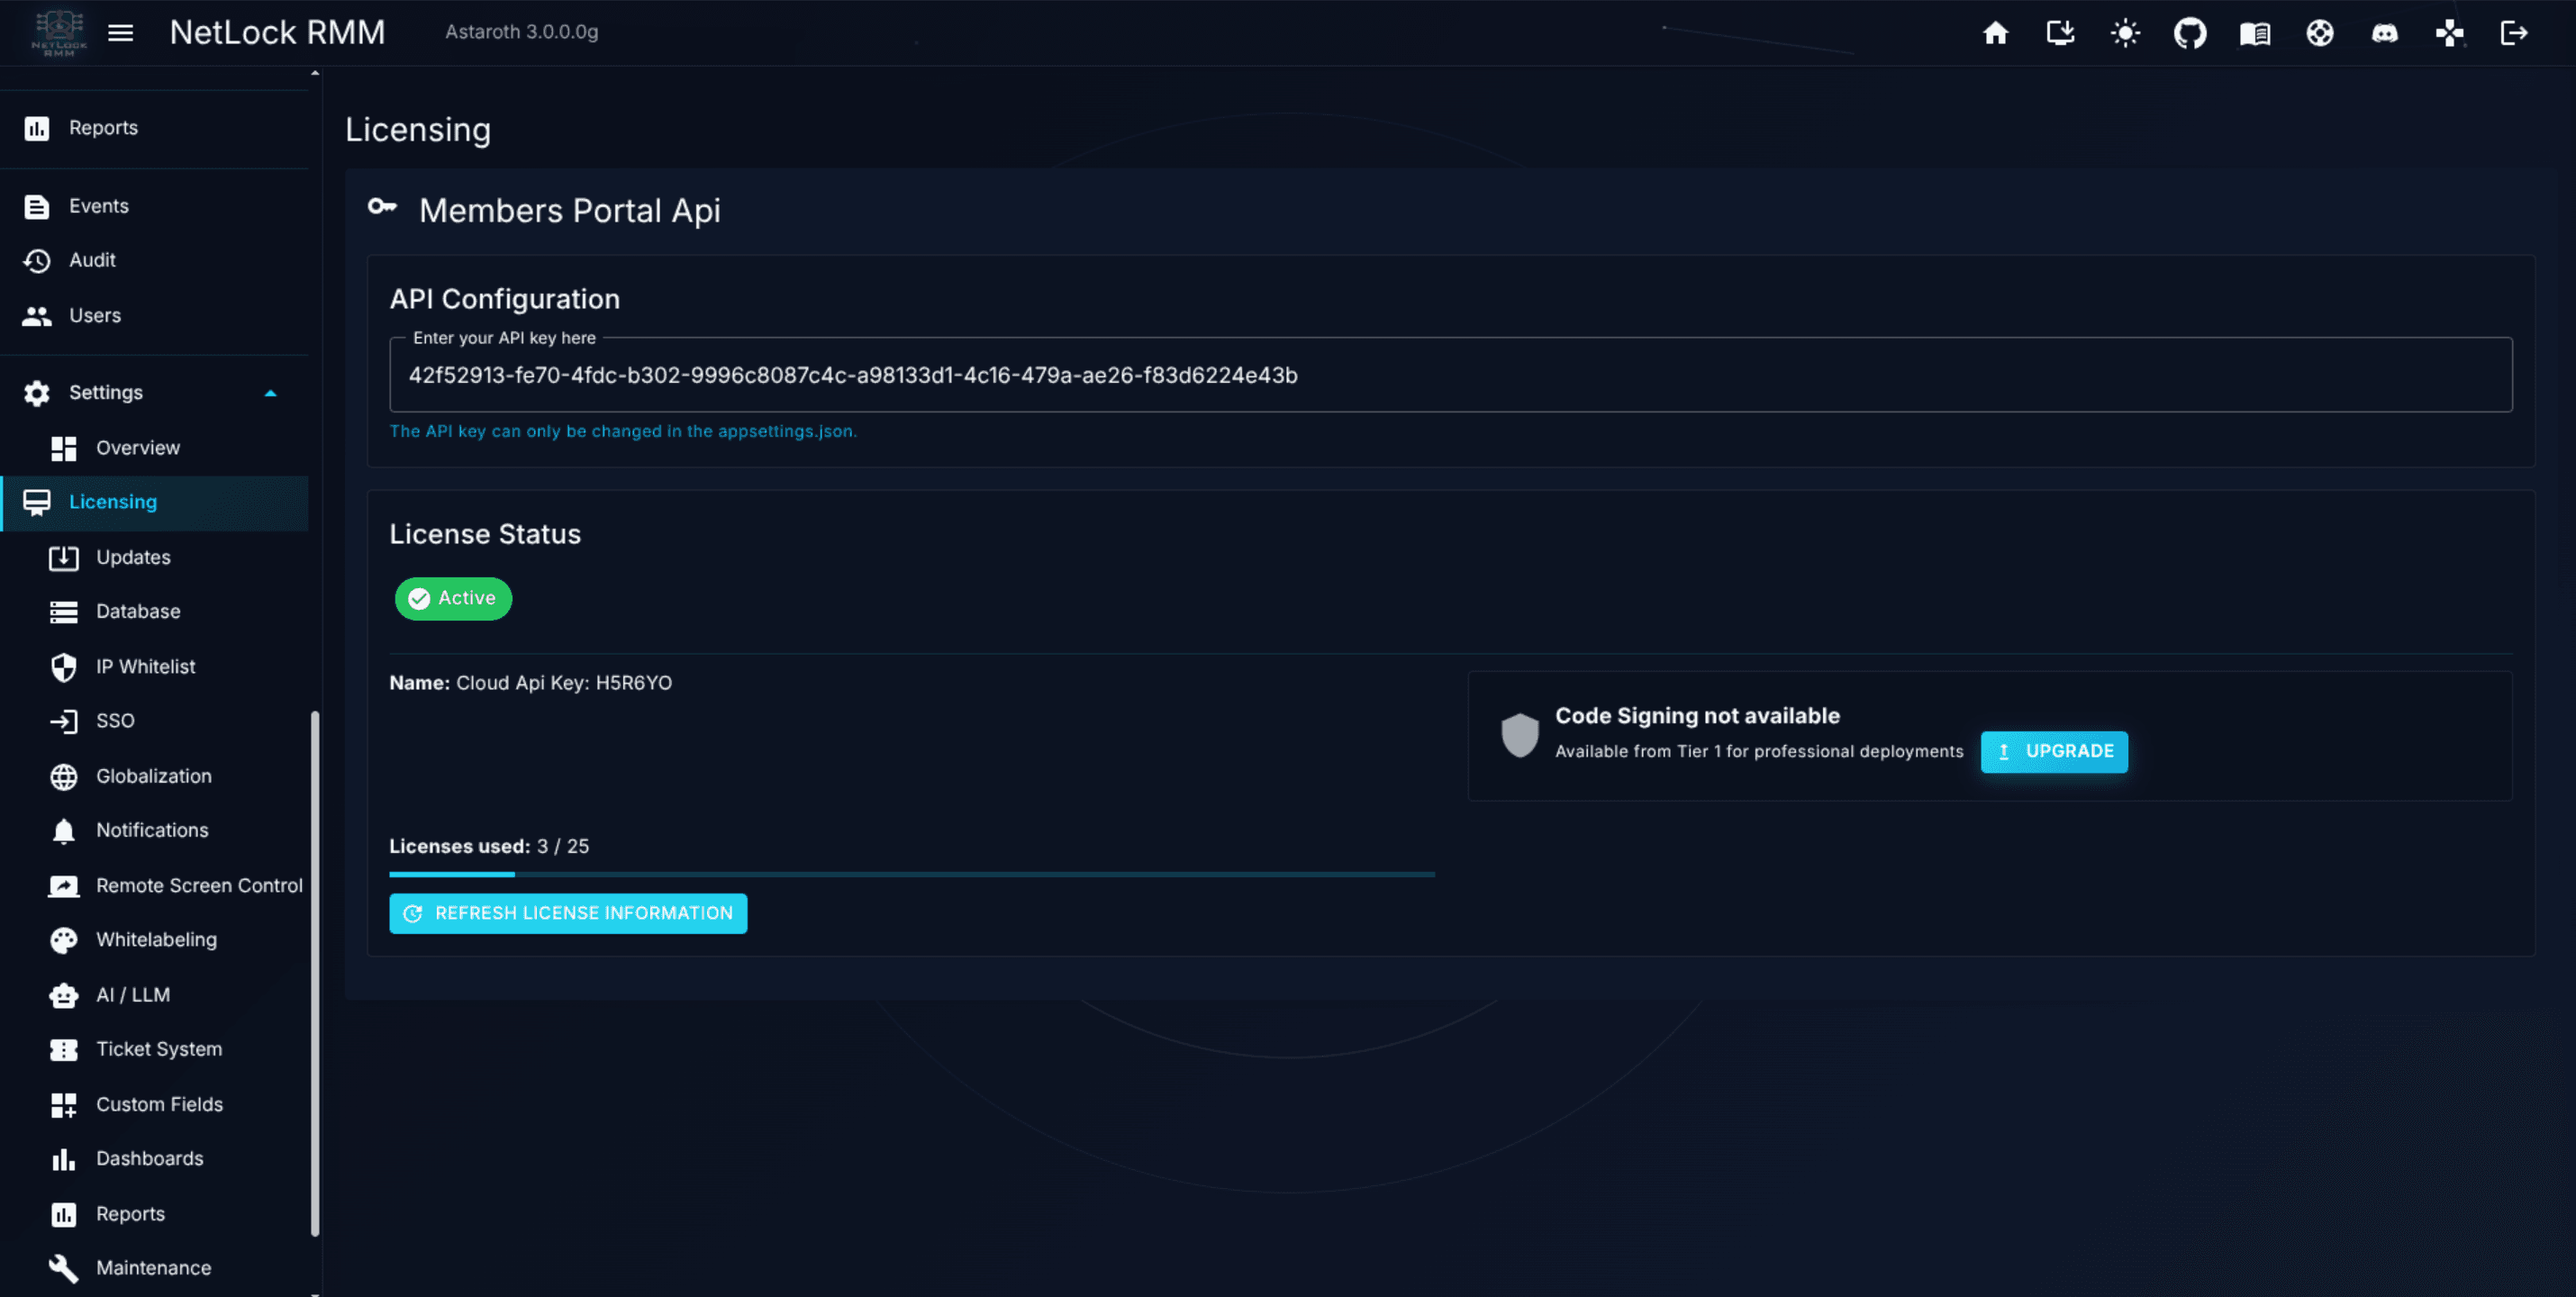Open Dashboards settings
This screenshot has width=2576, height=1297.
154,1158
